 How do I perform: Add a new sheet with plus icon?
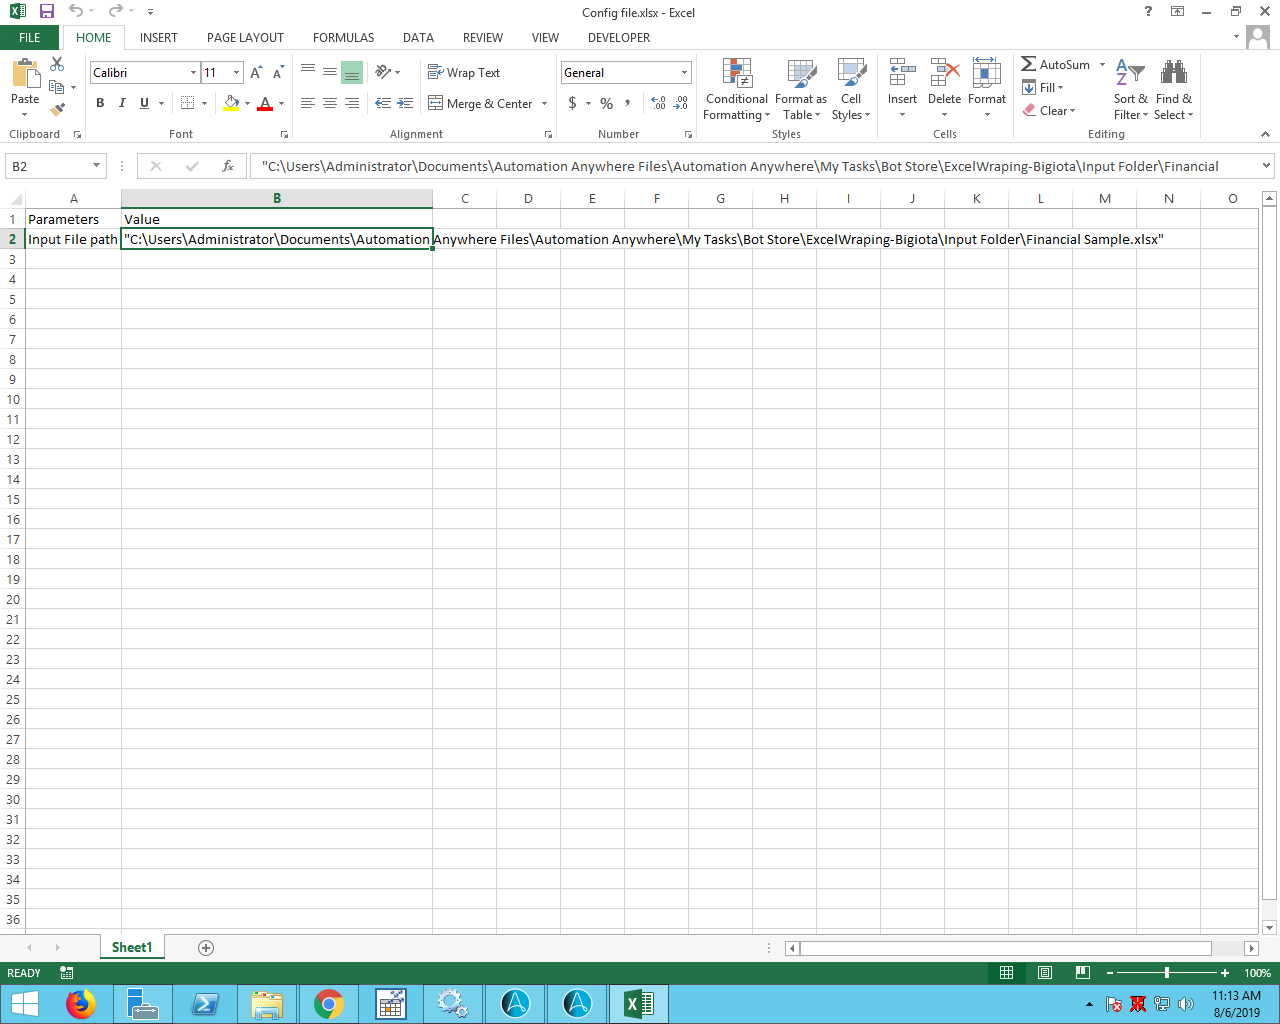click(x=206, y=948)
